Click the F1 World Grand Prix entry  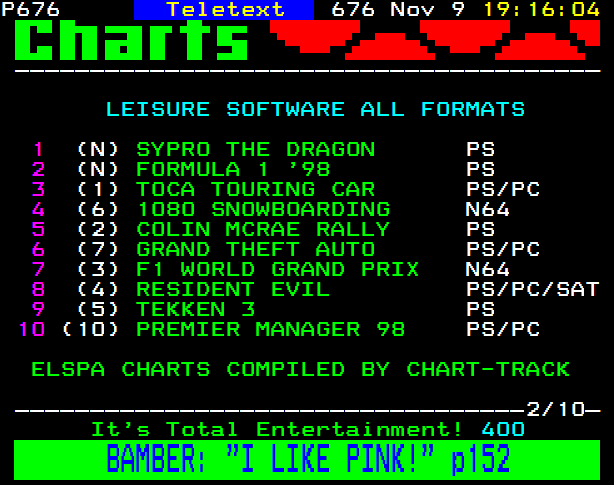coord(277,269)
